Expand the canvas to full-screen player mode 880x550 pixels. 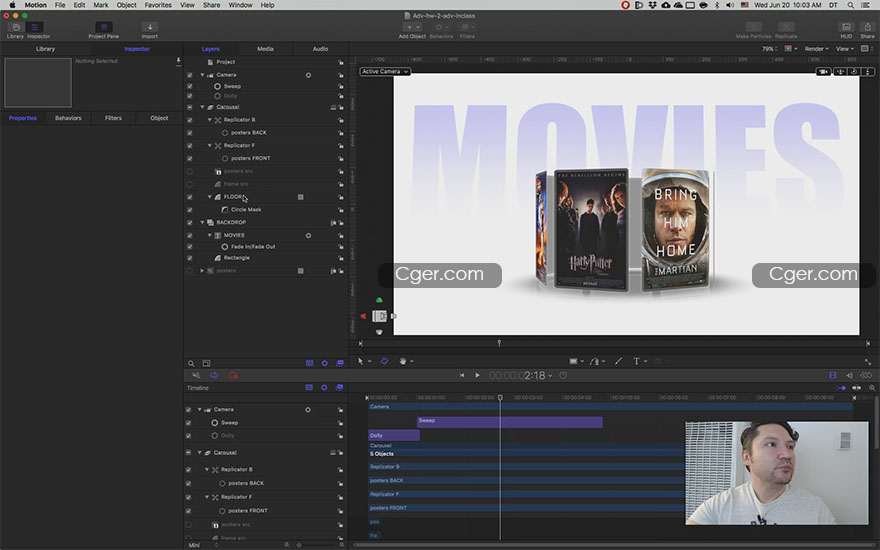pos(868,362)
